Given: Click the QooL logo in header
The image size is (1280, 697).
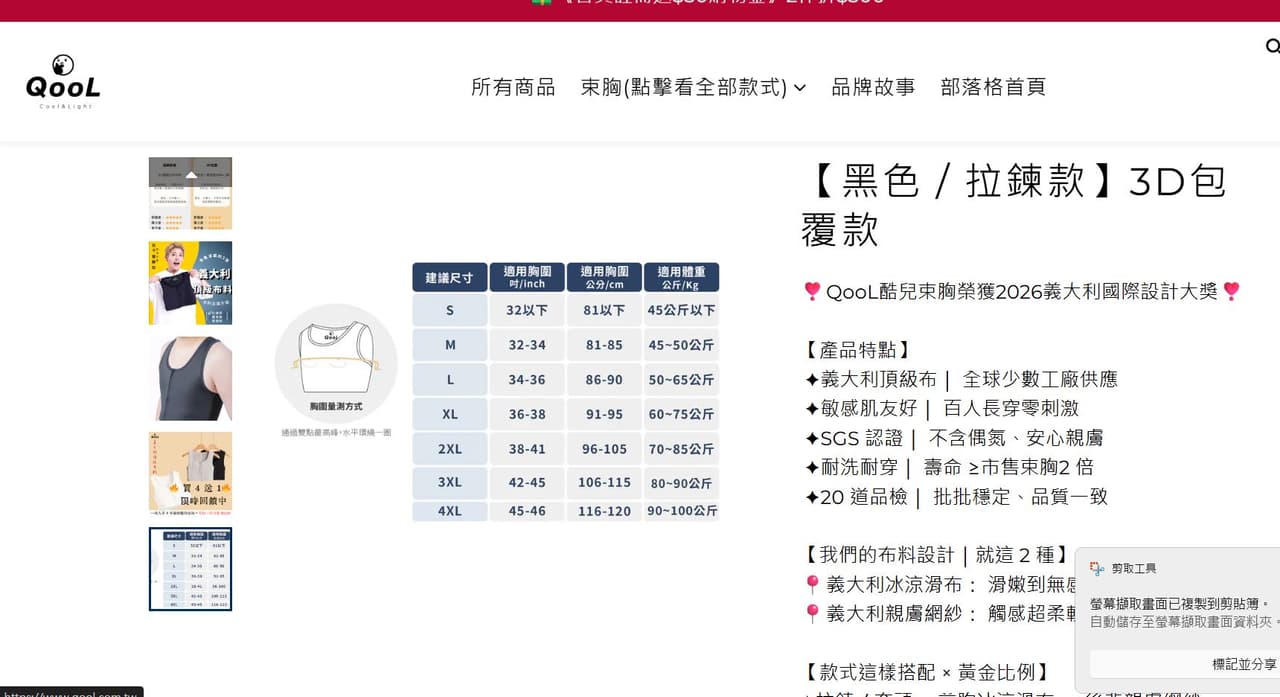Looking at the screenshot, I should click(63, 82).
